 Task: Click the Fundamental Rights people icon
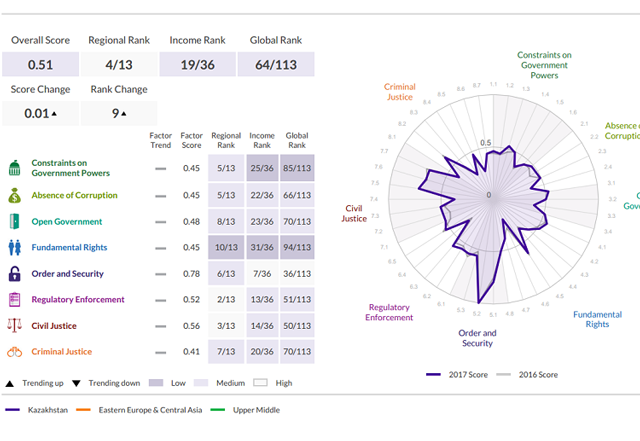point(15,247)
